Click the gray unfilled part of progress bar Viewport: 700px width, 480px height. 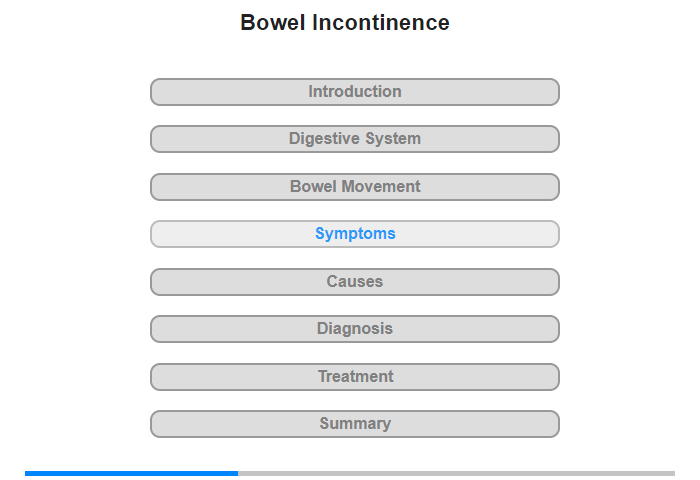tap(456, 473)
